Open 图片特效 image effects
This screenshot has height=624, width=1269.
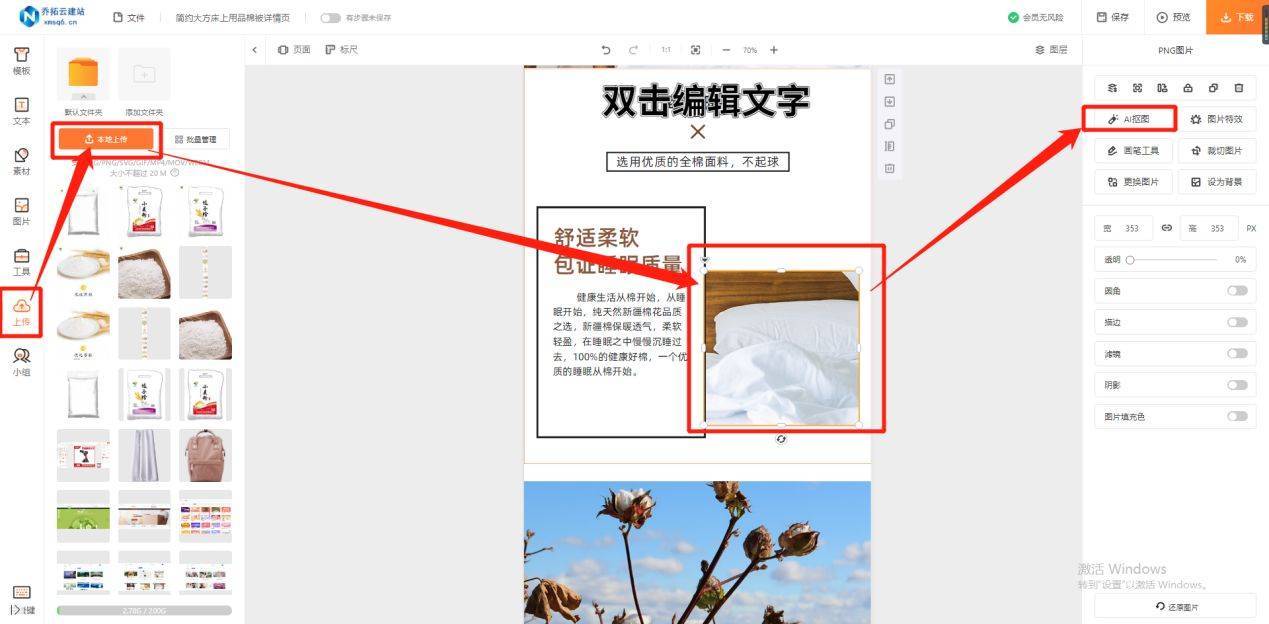tap(1217, 119)
